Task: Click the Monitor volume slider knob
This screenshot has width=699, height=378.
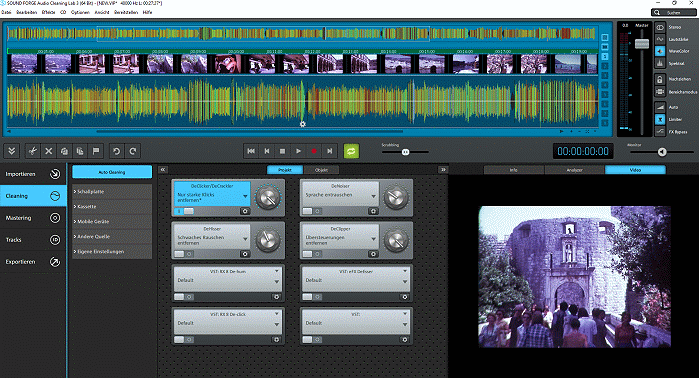Action: coord(662,152)
